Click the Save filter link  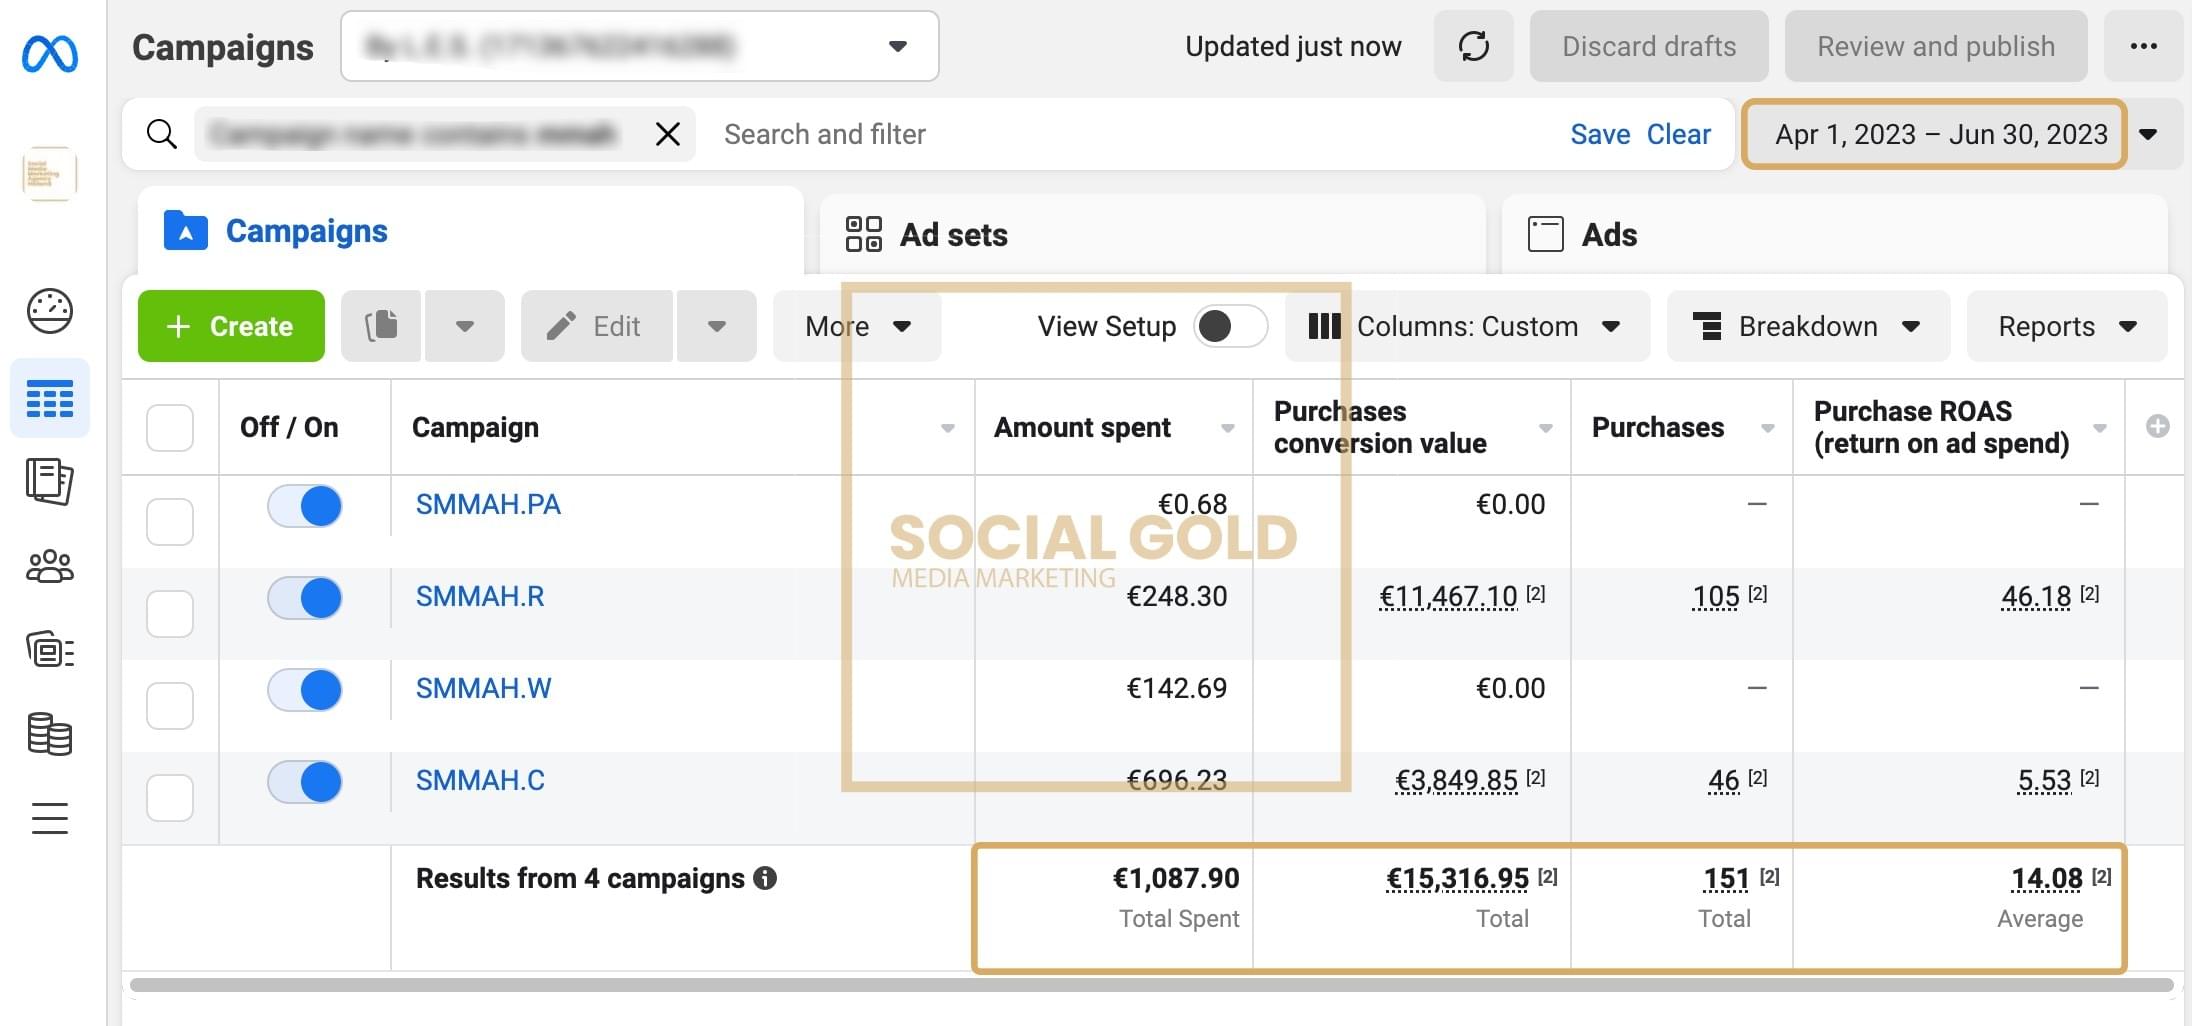point(1600,134)
